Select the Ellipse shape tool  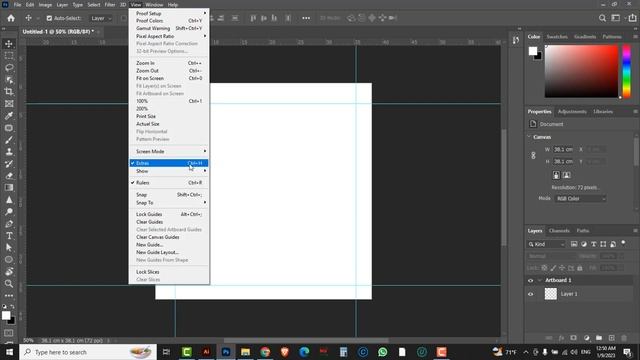coord(9,260)
